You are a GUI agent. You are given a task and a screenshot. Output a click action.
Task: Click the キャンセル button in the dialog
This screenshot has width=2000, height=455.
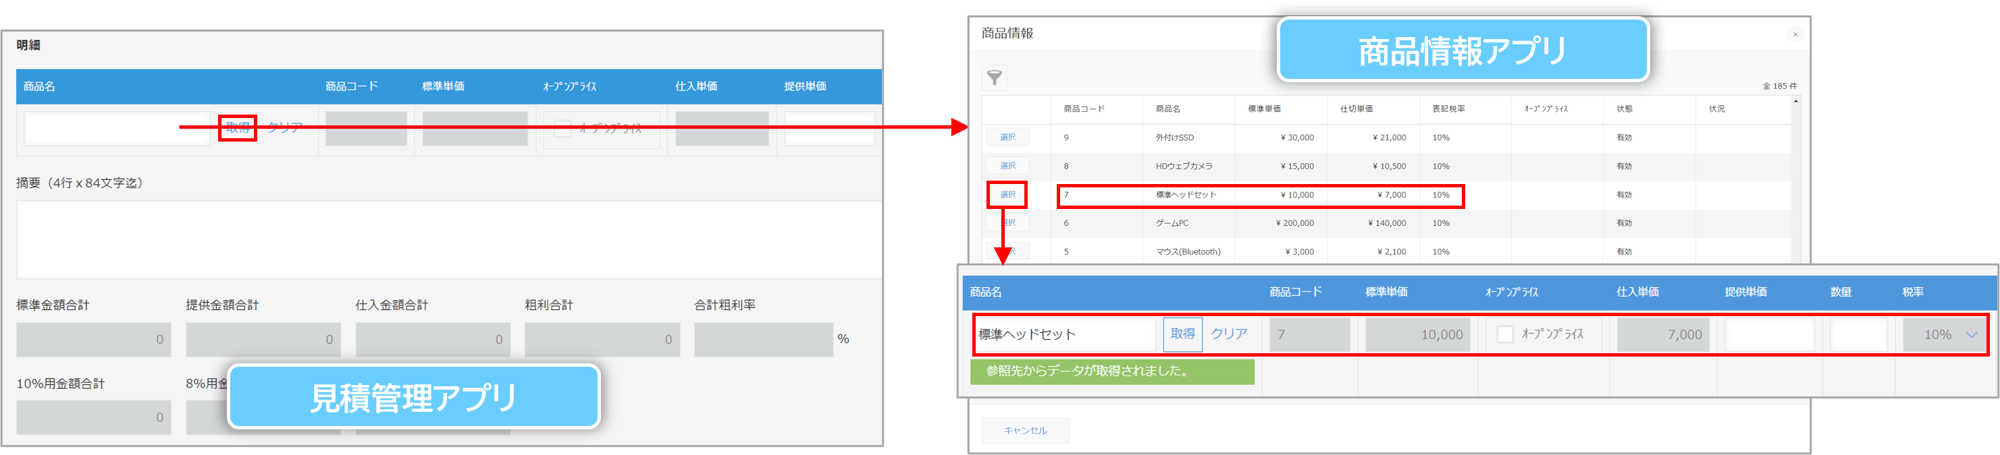[1025, 430]
